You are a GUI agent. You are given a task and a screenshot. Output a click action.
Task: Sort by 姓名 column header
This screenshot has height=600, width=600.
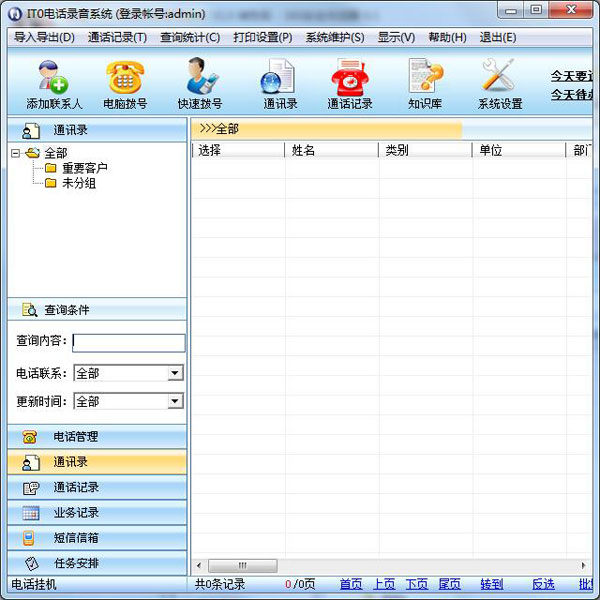[x=332, y=150]
